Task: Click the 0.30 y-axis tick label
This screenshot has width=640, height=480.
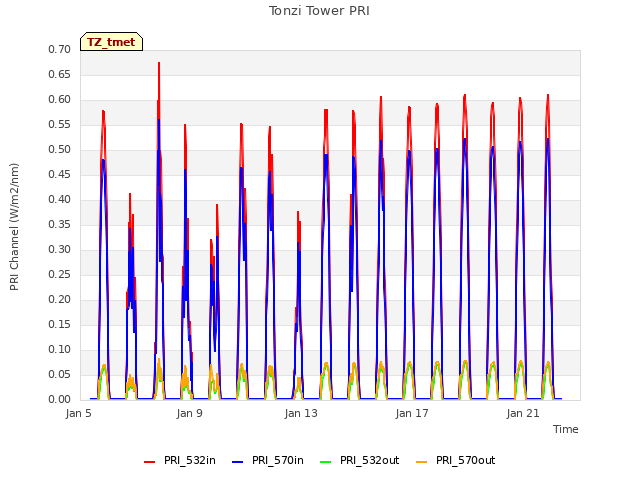Action: [60, 249]
